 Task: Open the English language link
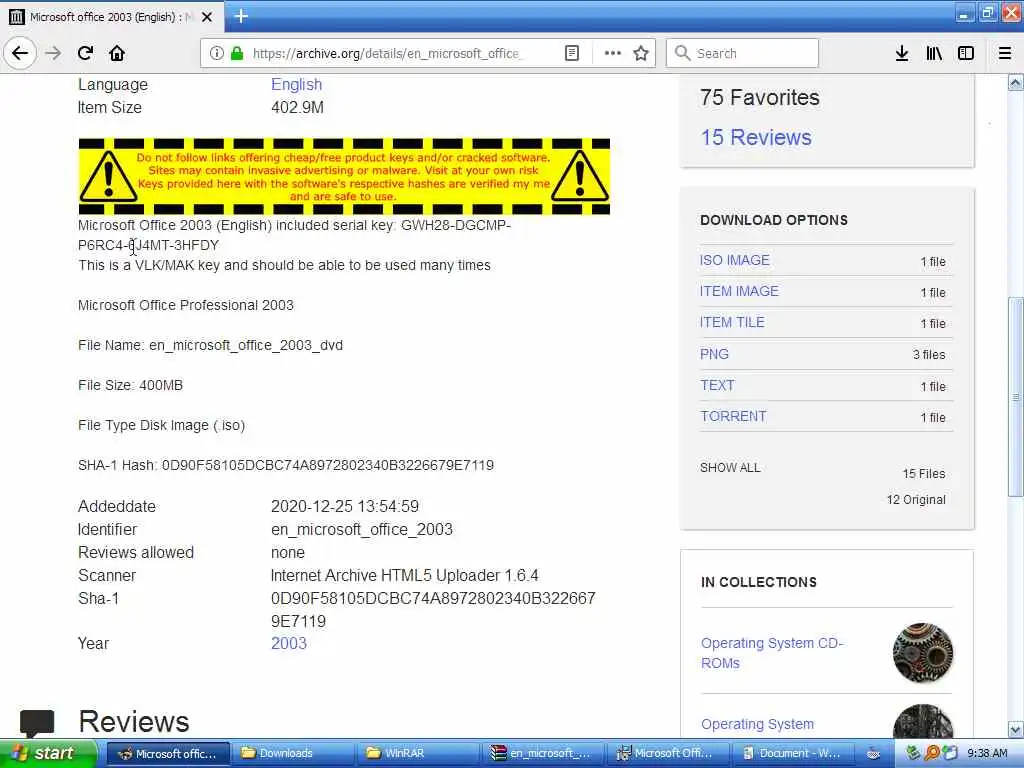[296, 84]
